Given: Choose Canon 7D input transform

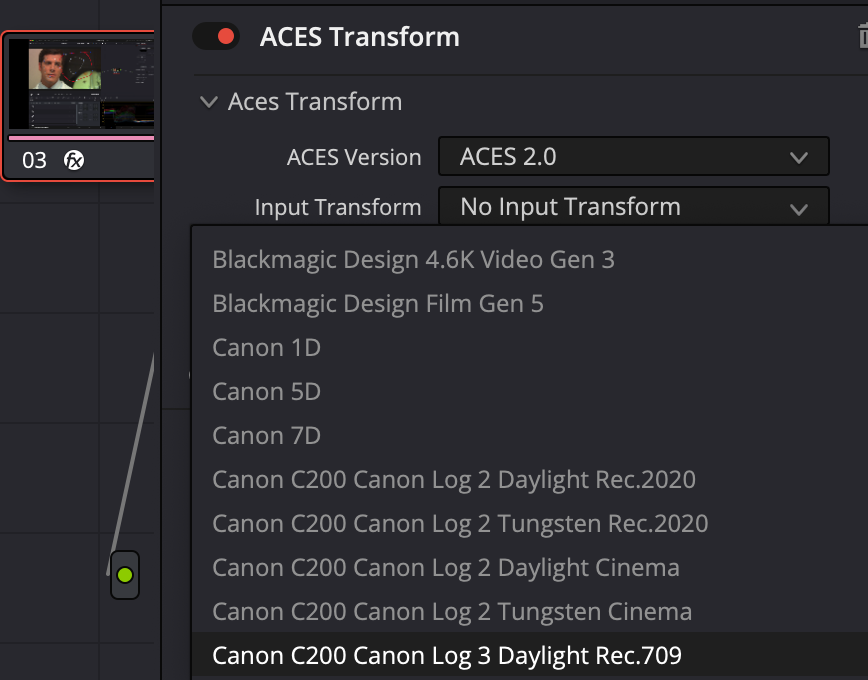Looking at the screenshot, I should [529, 436].
